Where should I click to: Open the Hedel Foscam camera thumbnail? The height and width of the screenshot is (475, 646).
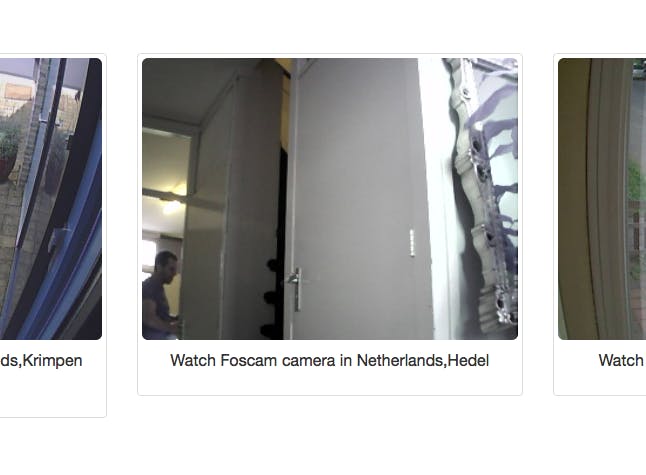330,199
